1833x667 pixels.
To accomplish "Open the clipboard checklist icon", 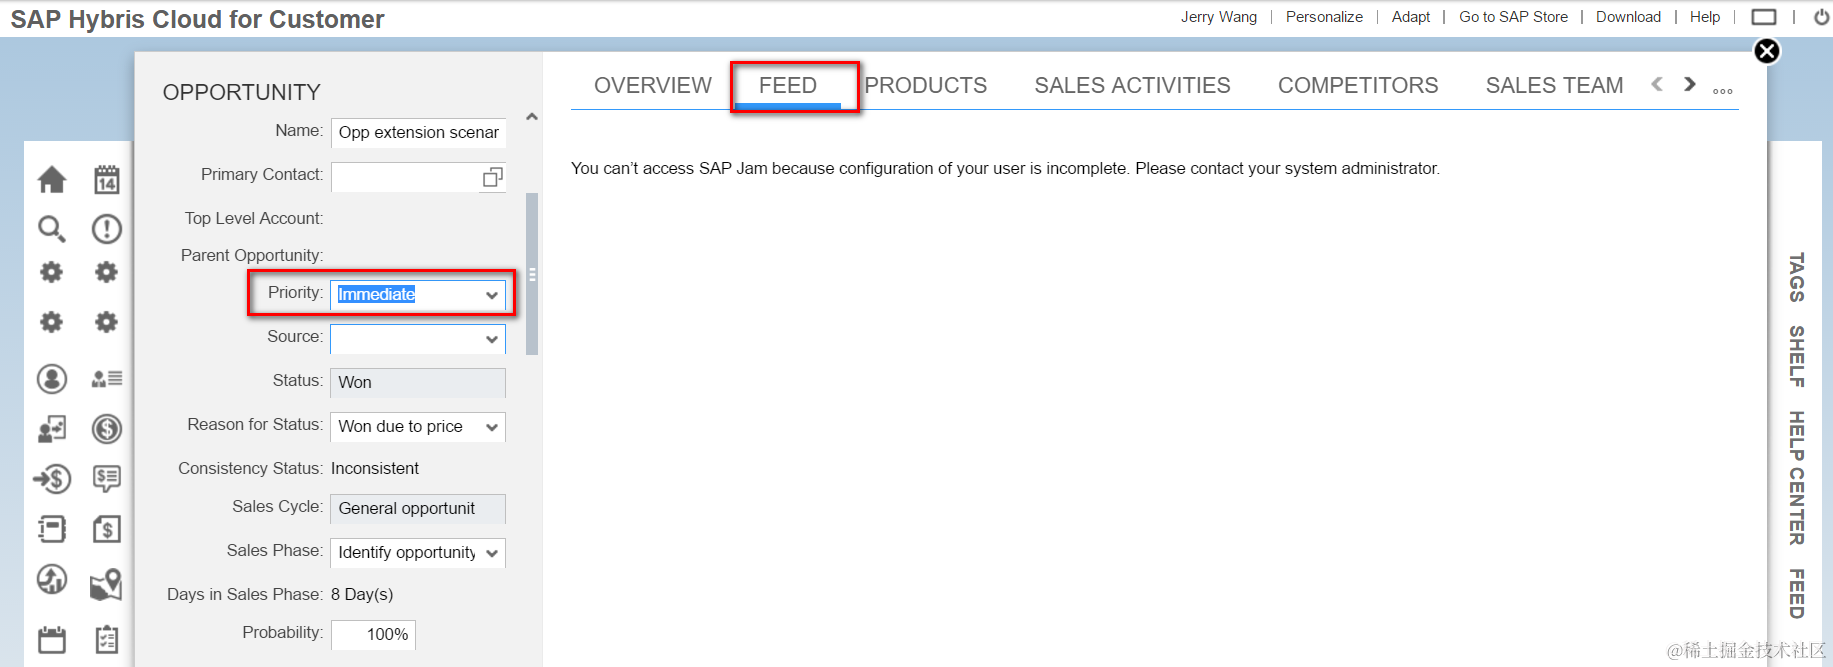I will tap(107, 640).
